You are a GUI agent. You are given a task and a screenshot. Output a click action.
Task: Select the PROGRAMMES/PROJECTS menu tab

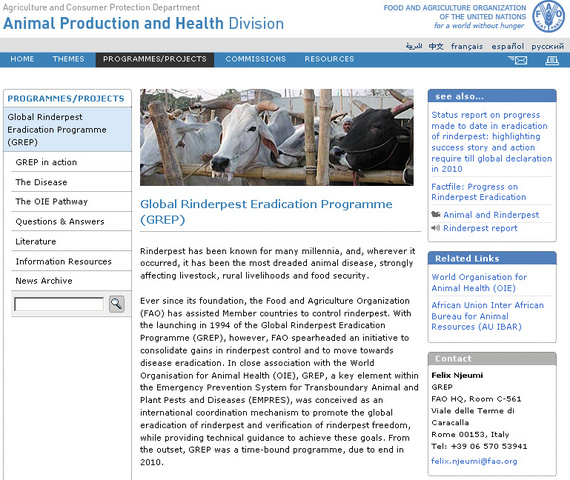[155, 60]
